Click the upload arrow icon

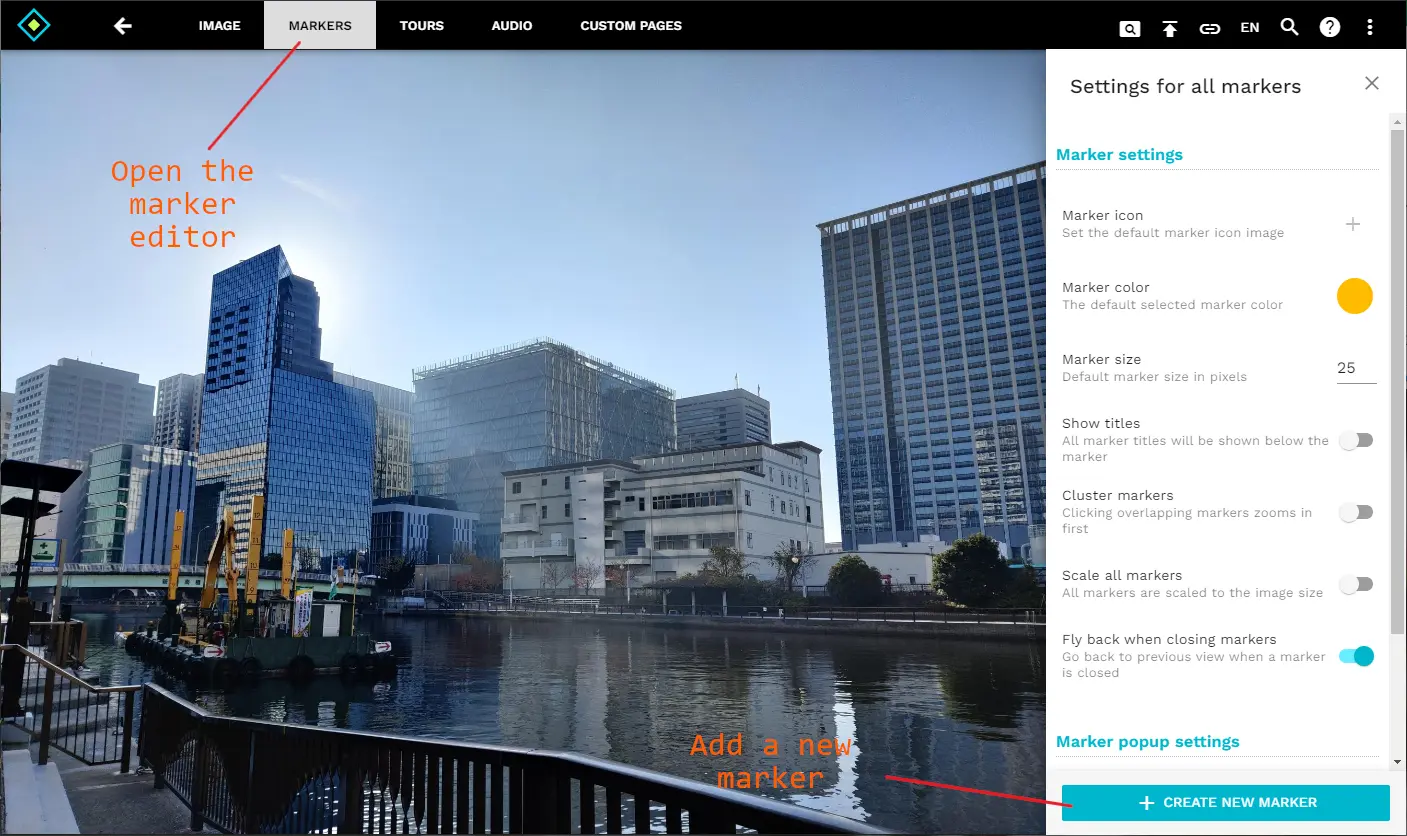coord(1170,28)
